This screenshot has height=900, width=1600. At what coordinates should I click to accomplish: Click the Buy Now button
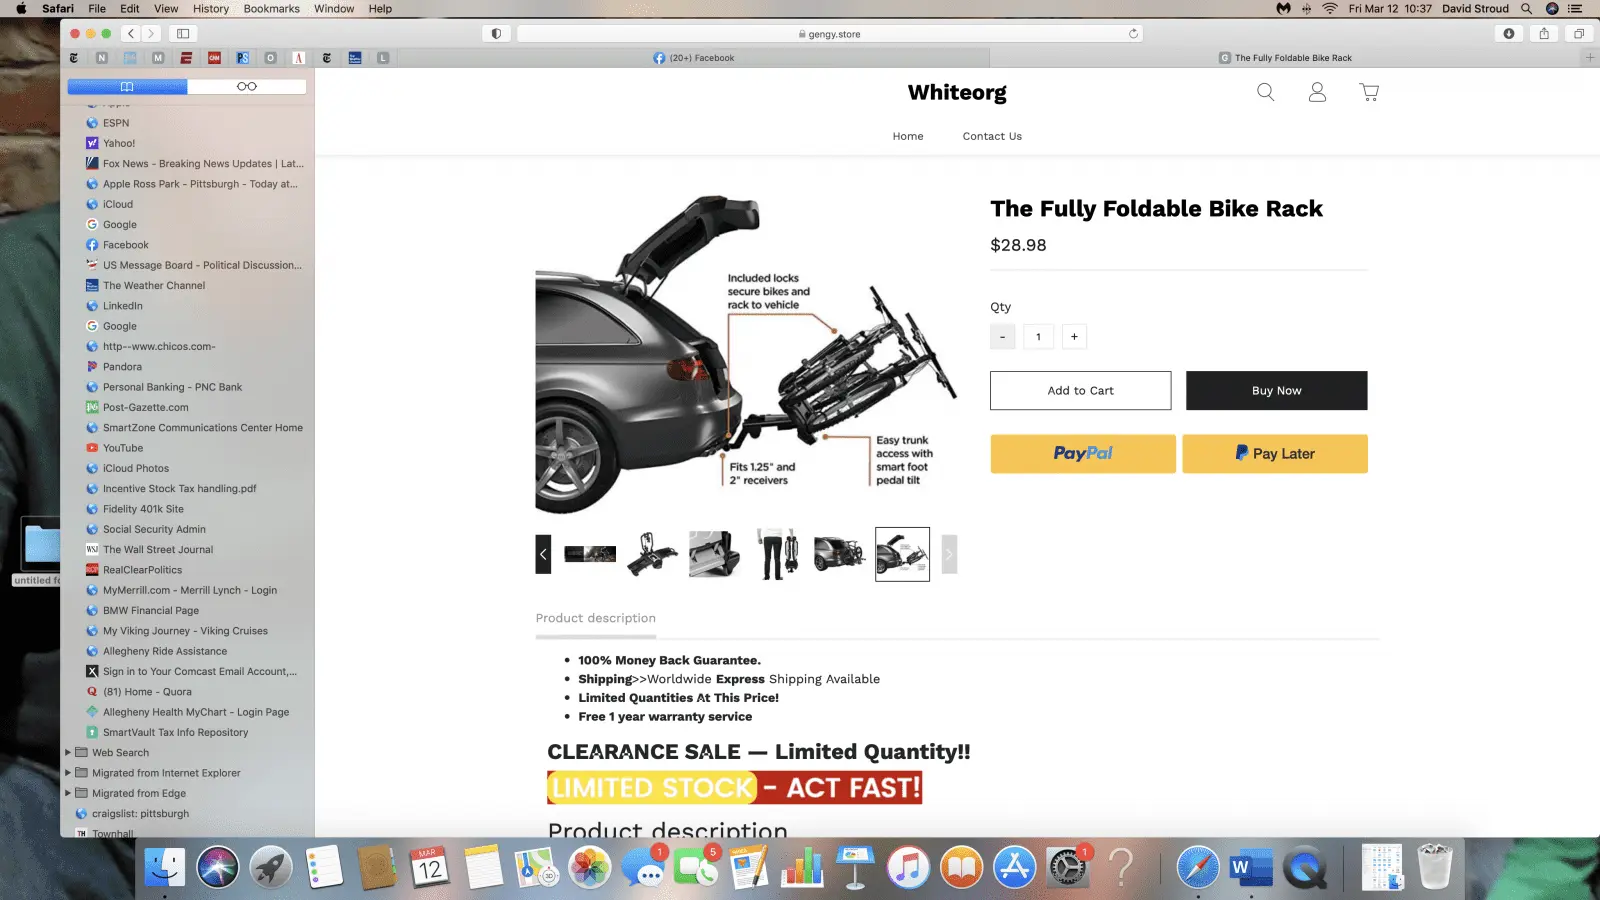click(x=1276, y=390)
